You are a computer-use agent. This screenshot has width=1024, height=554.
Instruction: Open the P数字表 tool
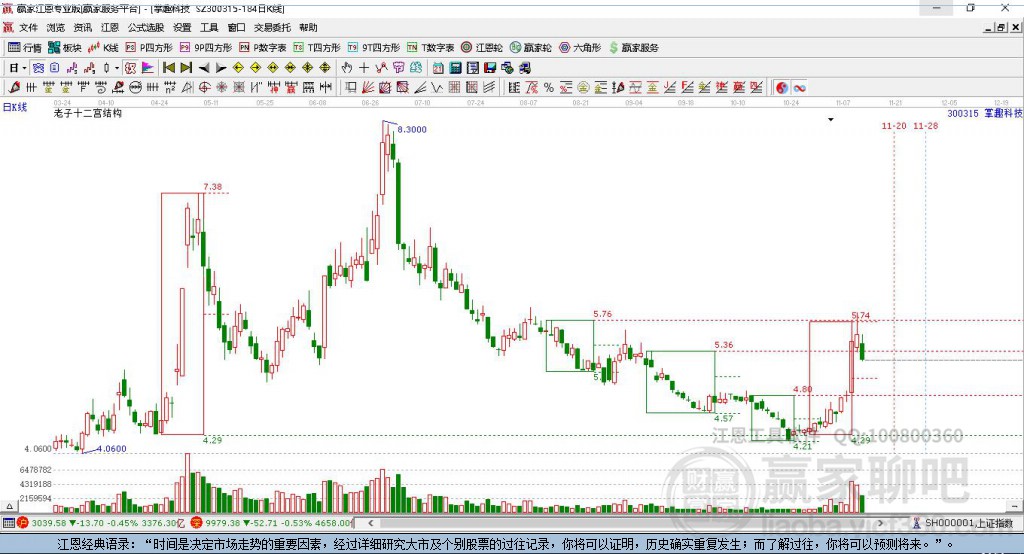(263, 48)
